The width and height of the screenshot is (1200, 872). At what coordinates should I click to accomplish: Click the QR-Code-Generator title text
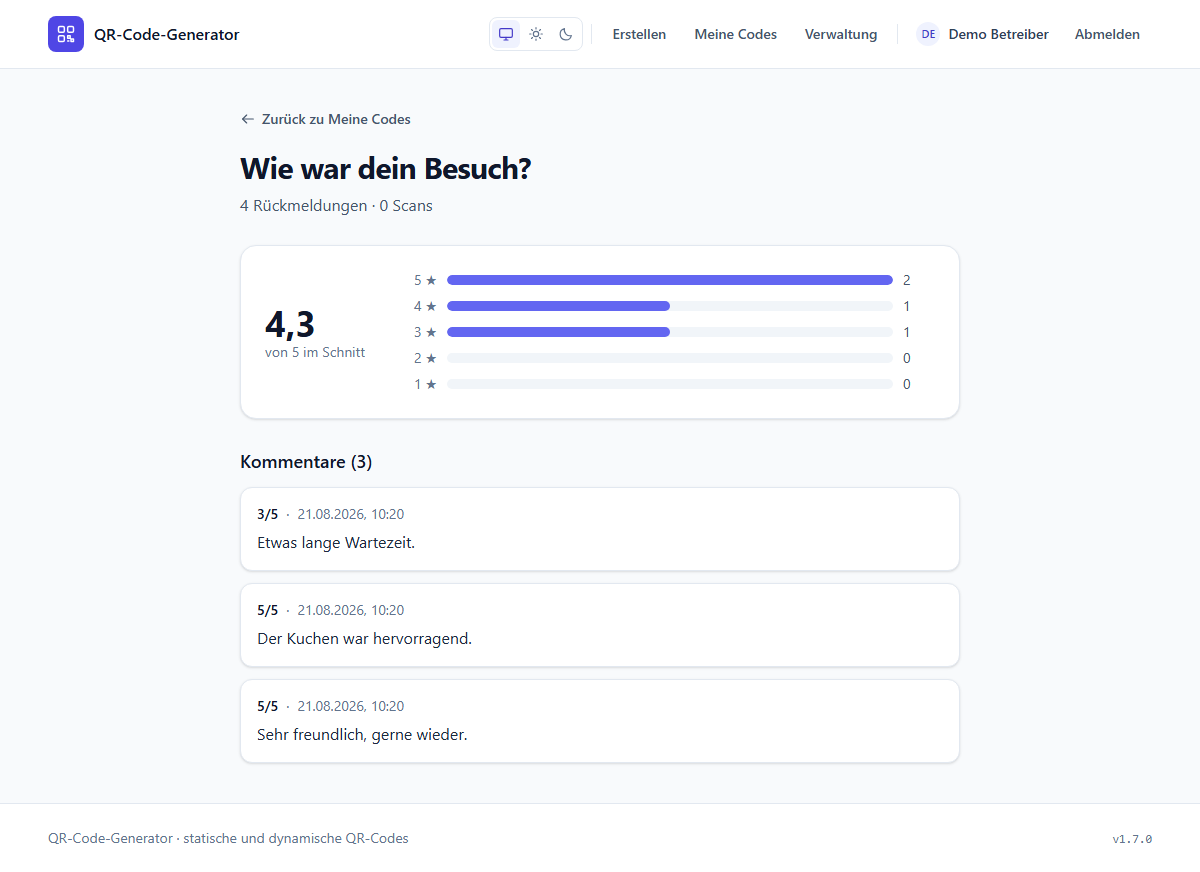(167, 34)
